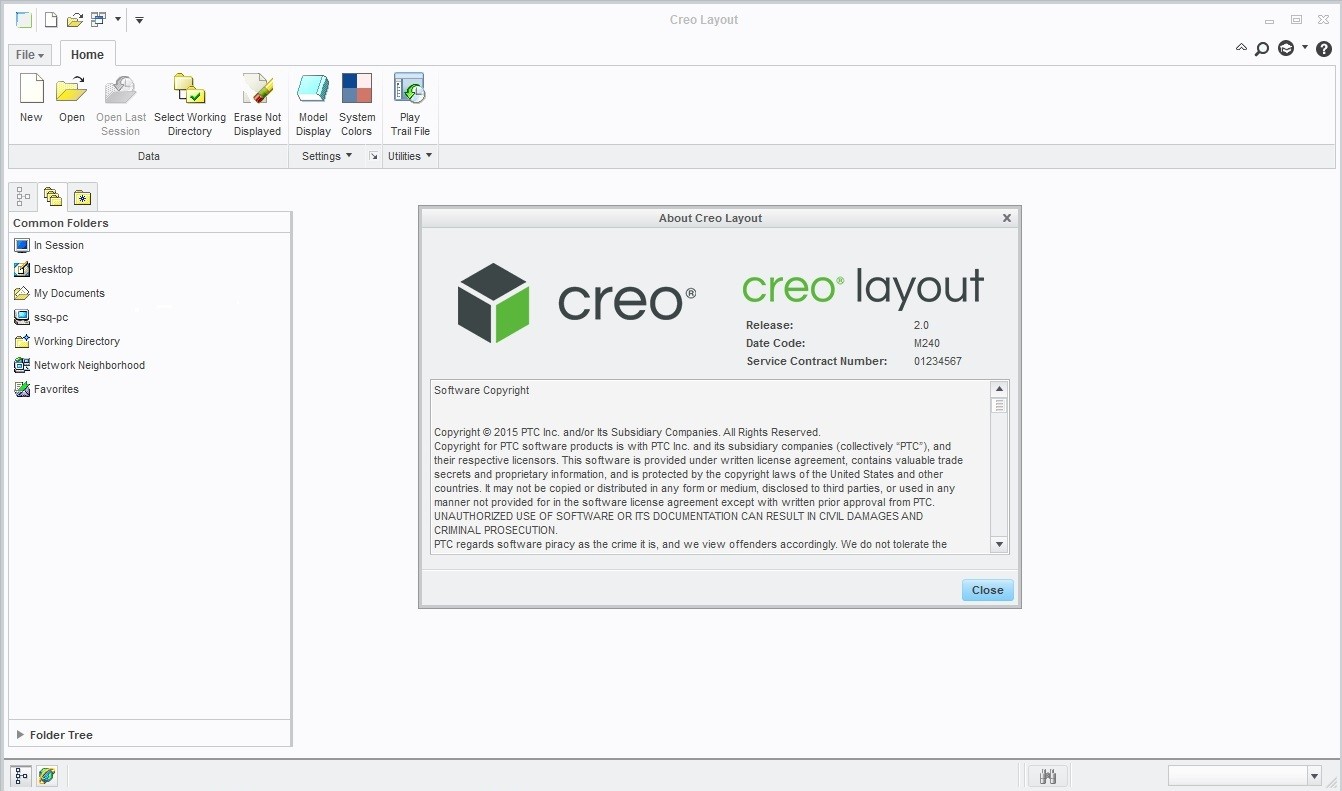
Task: Open the Customize Quick Access Toolbar dropdown
Action: click(x=139, y=20)
